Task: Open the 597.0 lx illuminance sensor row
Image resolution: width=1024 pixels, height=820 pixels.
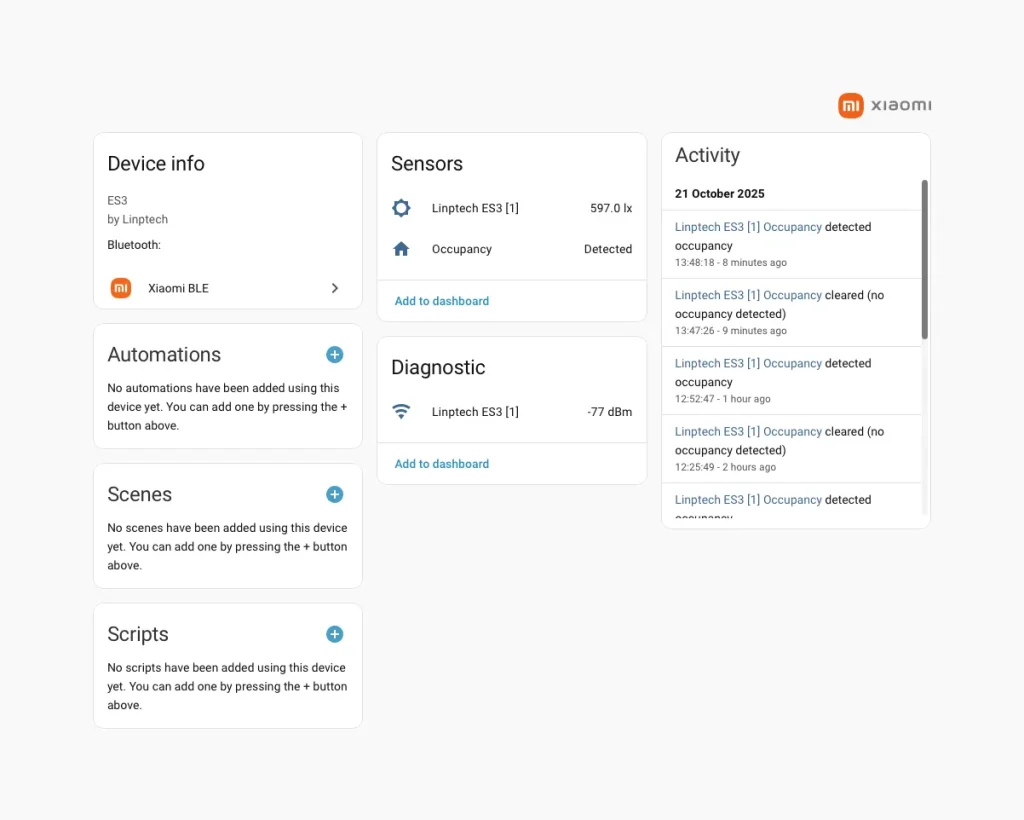Action: coord(511,208)
